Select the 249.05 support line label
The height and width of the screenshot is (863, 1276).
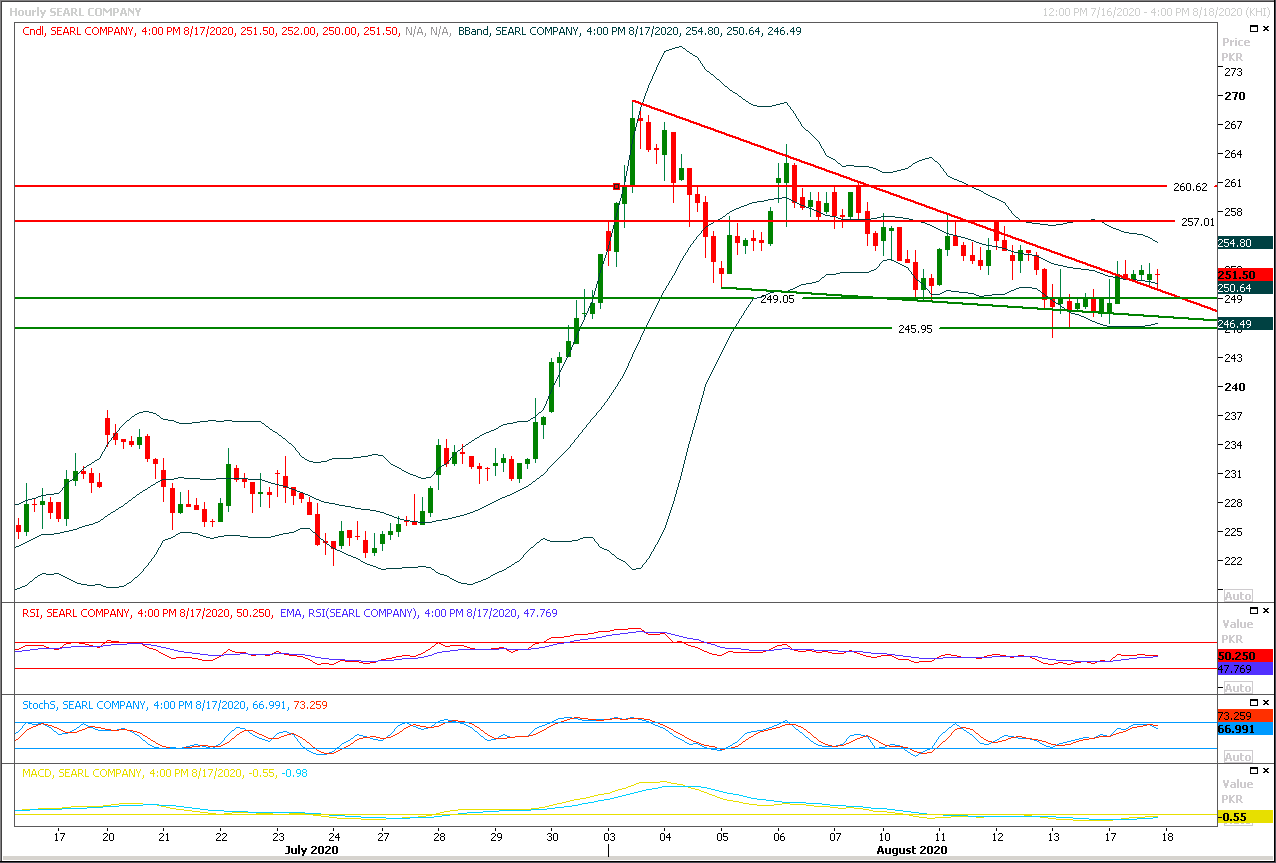pyautogui.click(x=776, y=298)
